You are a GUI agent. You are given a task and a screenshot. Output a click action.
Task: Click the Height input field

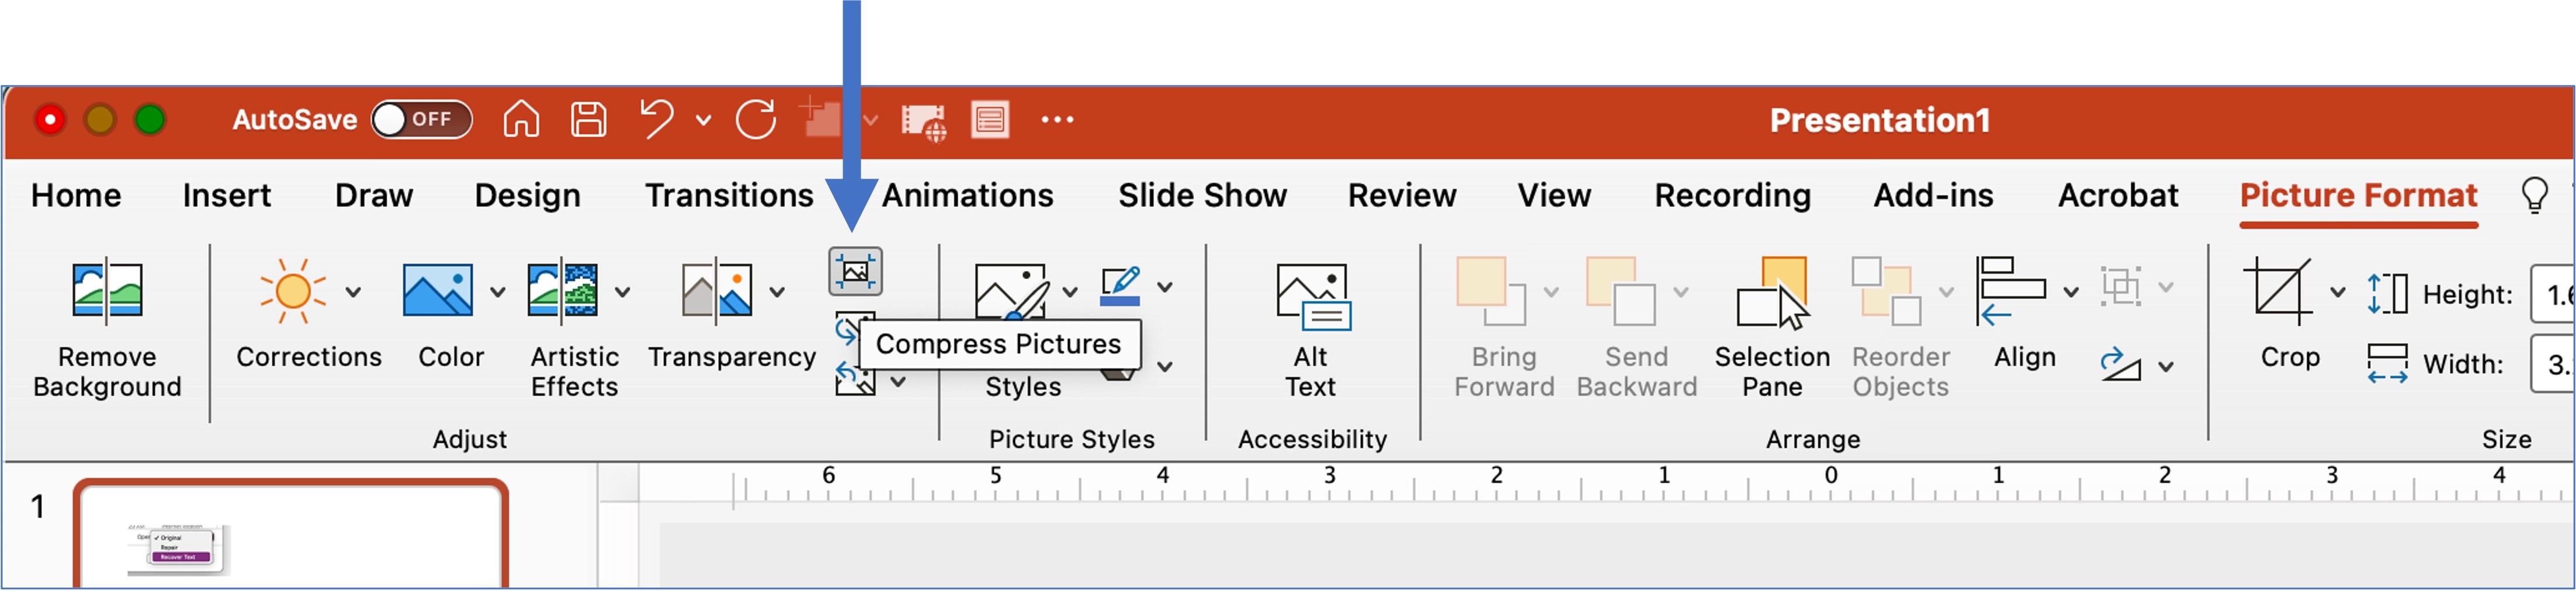[2553, 294]
